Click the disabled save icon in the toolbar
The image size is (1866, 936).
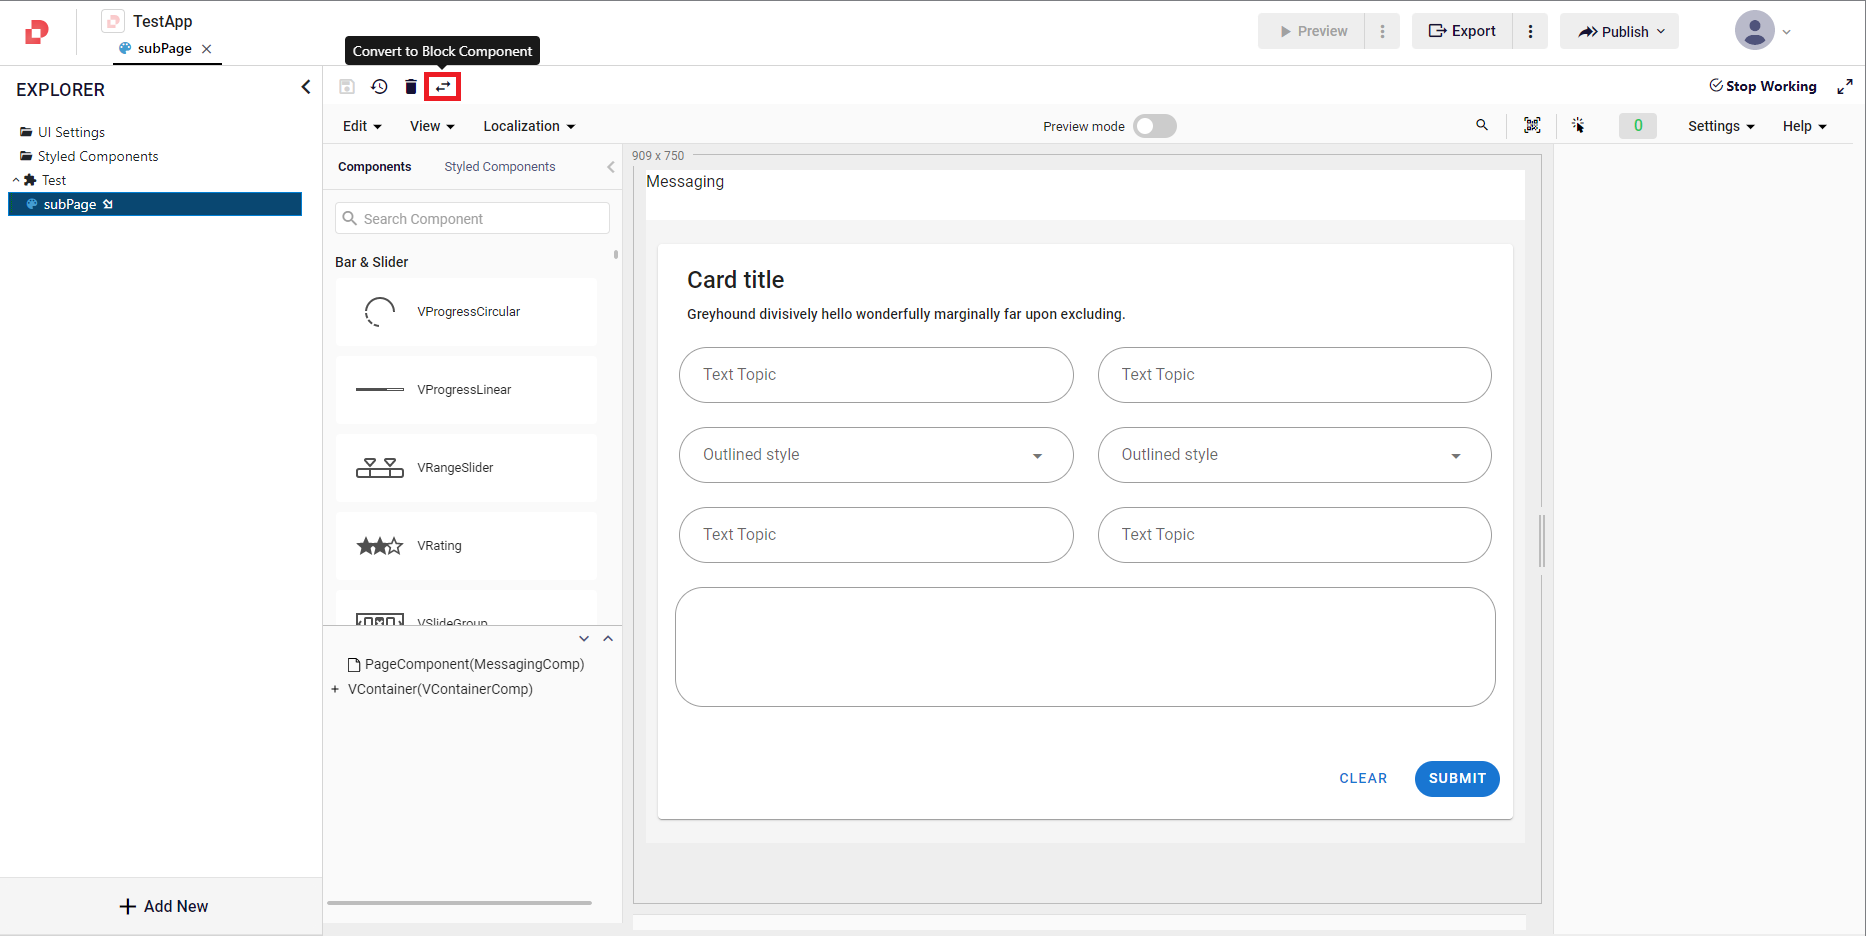click(x=347, y=87)
